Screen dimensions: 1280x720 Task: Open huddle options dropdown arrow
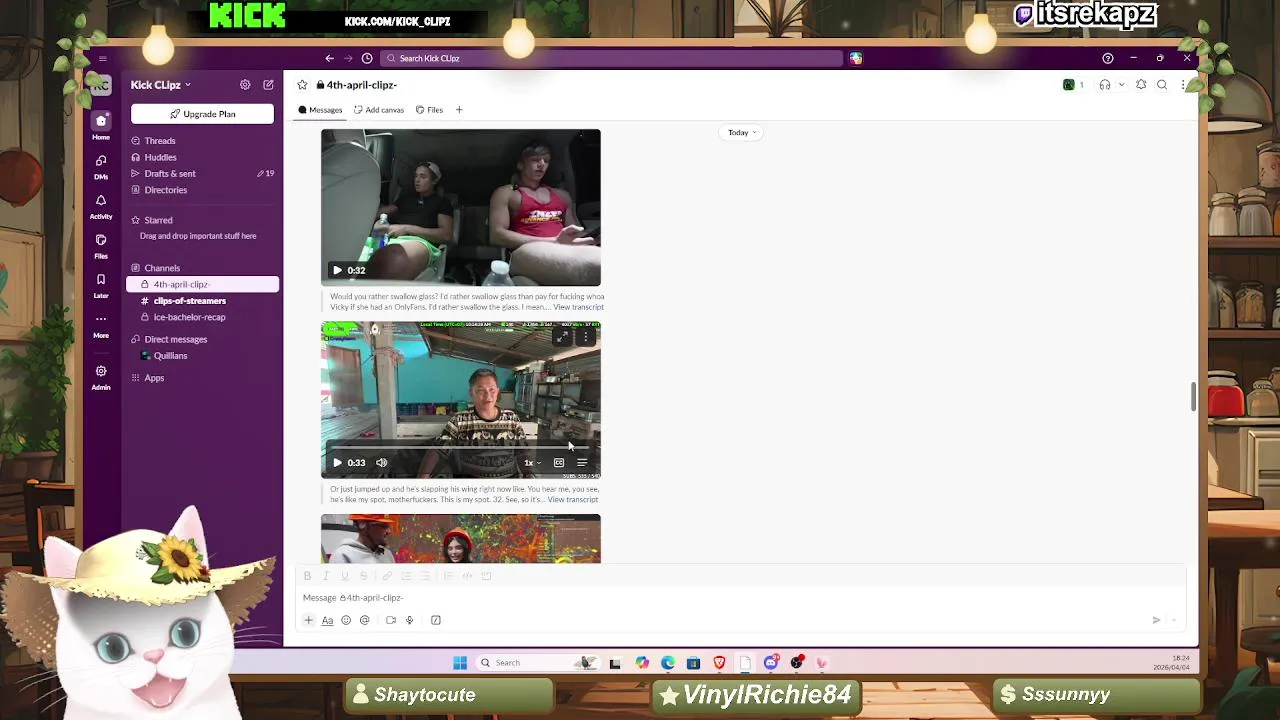(1121, 85)
